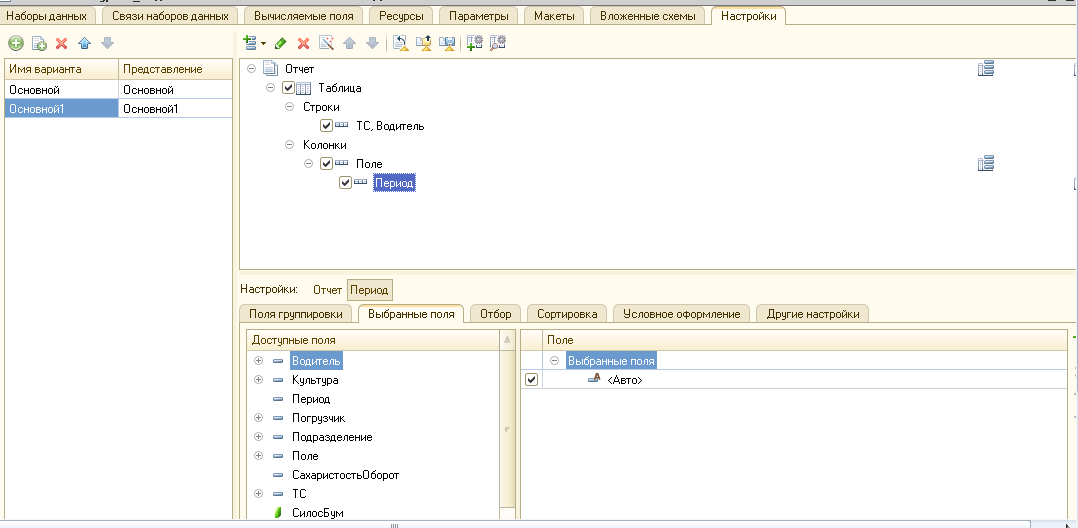1078x528 pixels.
Task: Uncheck the <Авто> selected field checkbox
Action: (531, 380)
